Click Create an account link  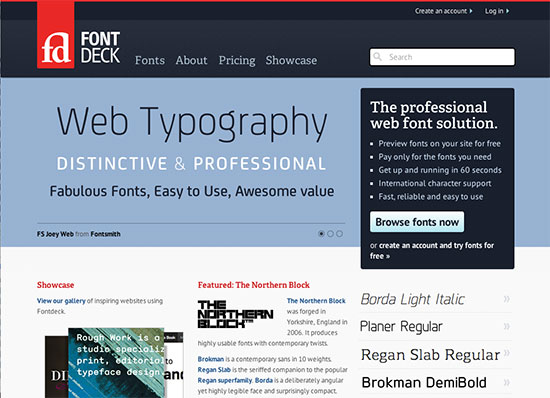click(x=441, y=11)
